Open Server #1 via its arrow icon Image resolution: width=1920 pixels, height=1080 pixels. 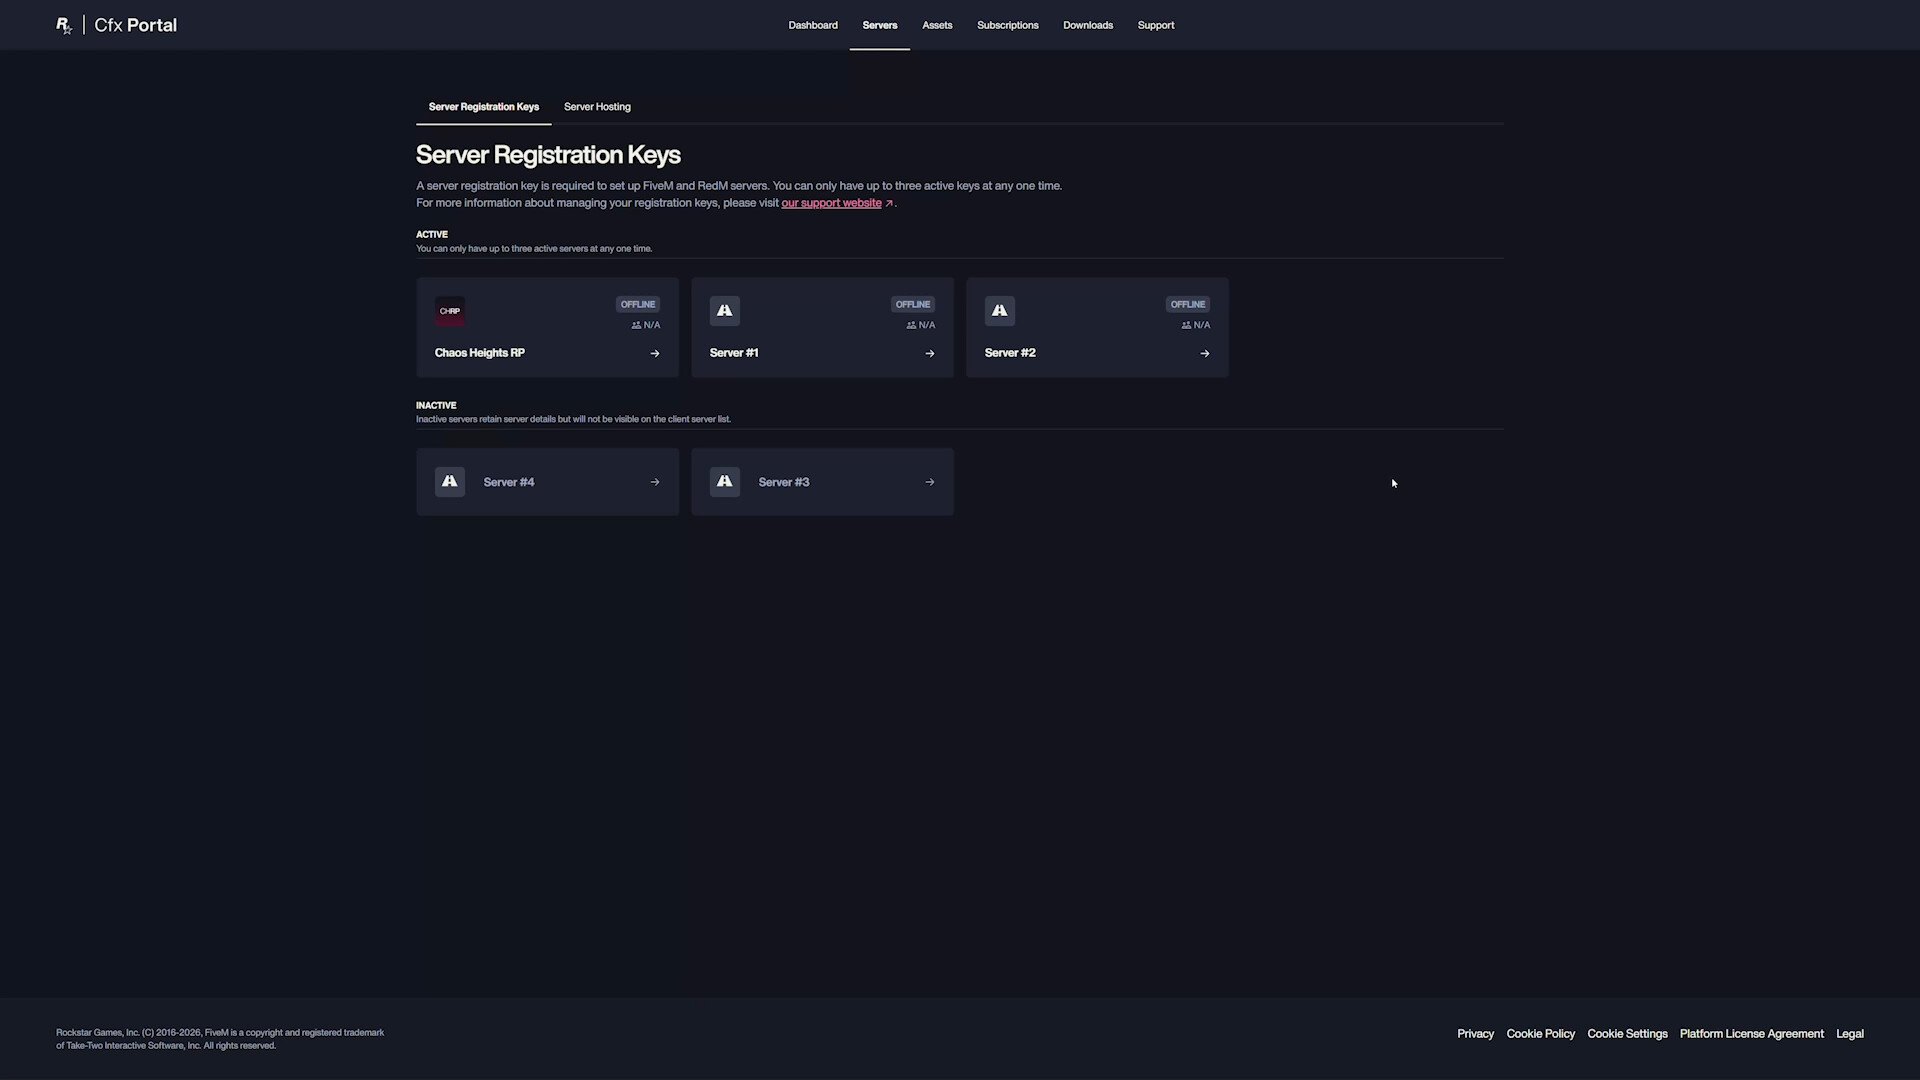[x=930, y=353]
